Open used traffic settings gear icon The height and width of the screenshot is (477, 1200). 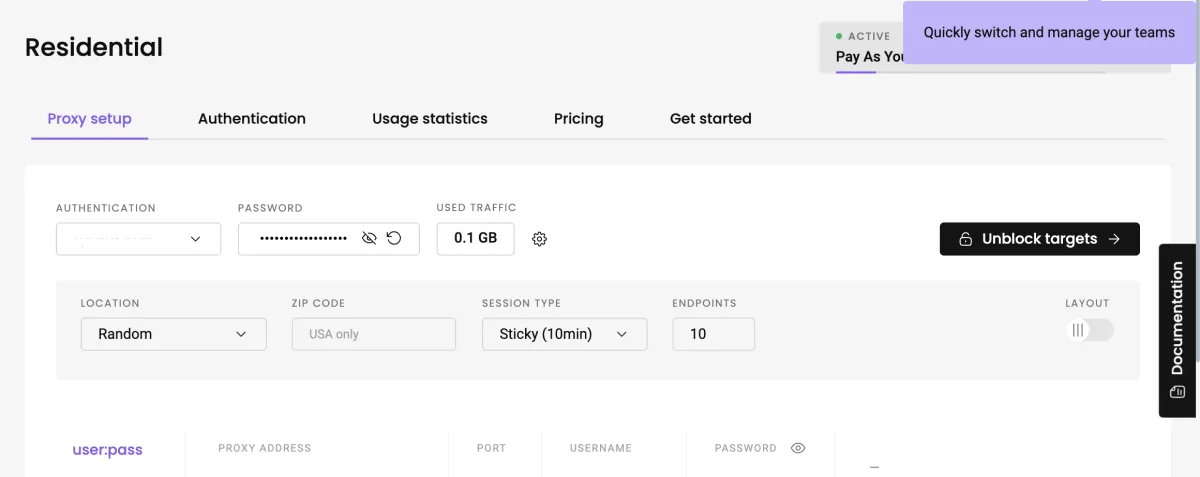point(540,239)
